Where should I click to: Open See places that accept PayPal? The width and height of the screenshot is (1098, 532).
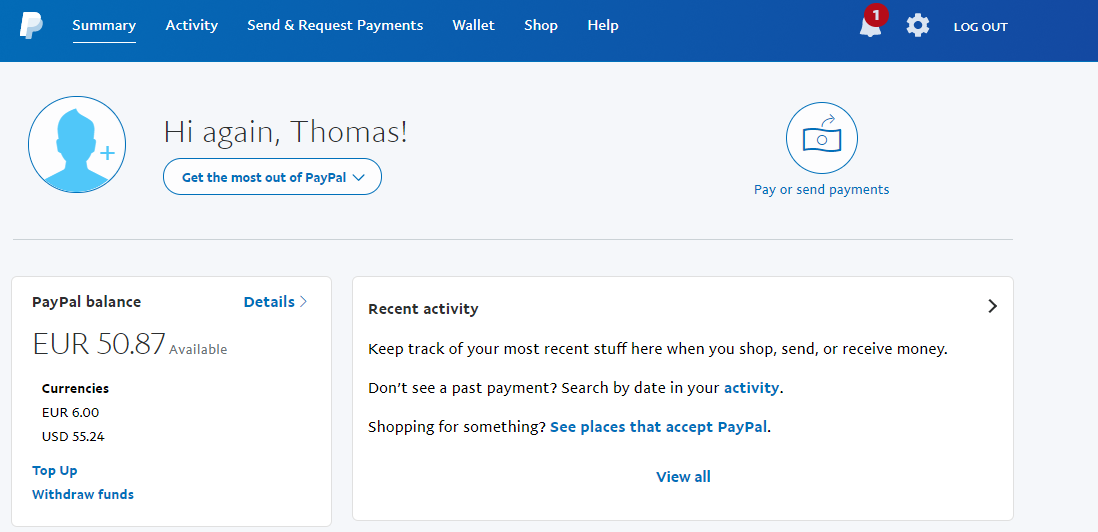pos(659,427)
